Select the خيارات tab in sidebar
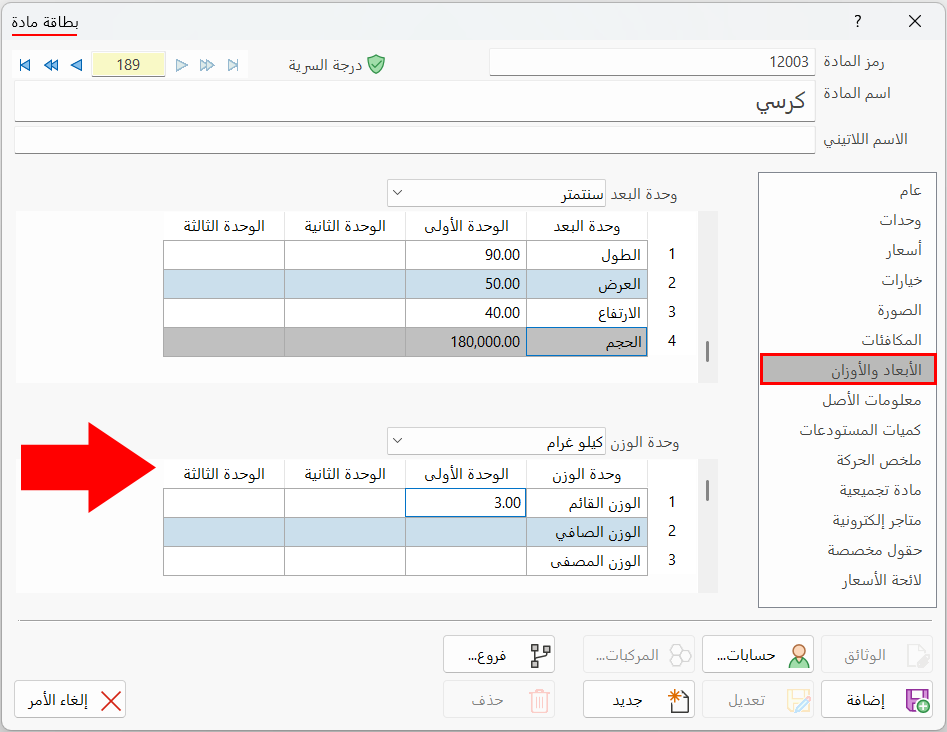Image resolution: width=947 pixels, height=732 pixels. tap(847, 280)
